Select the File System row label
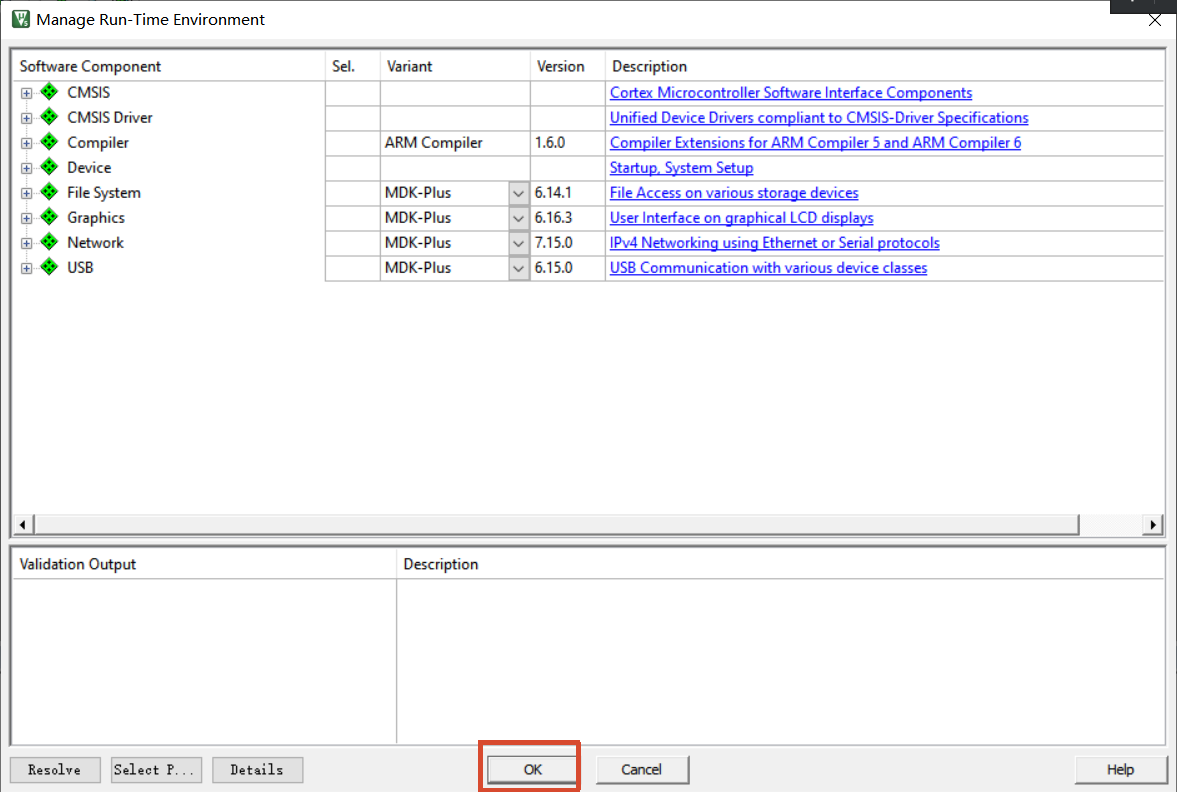 coord(104,192)
